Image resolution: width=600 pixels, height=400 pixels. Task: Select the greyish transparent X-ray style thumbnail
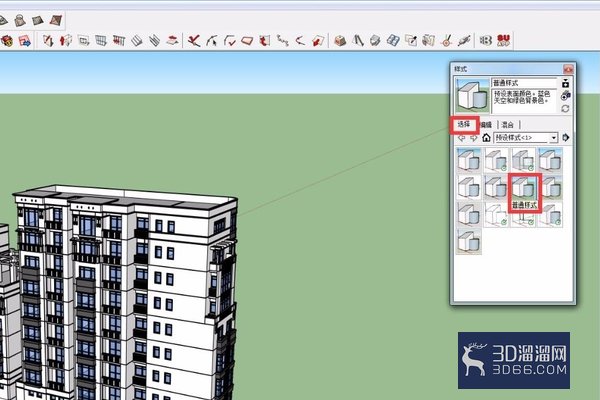coord(523,161)
